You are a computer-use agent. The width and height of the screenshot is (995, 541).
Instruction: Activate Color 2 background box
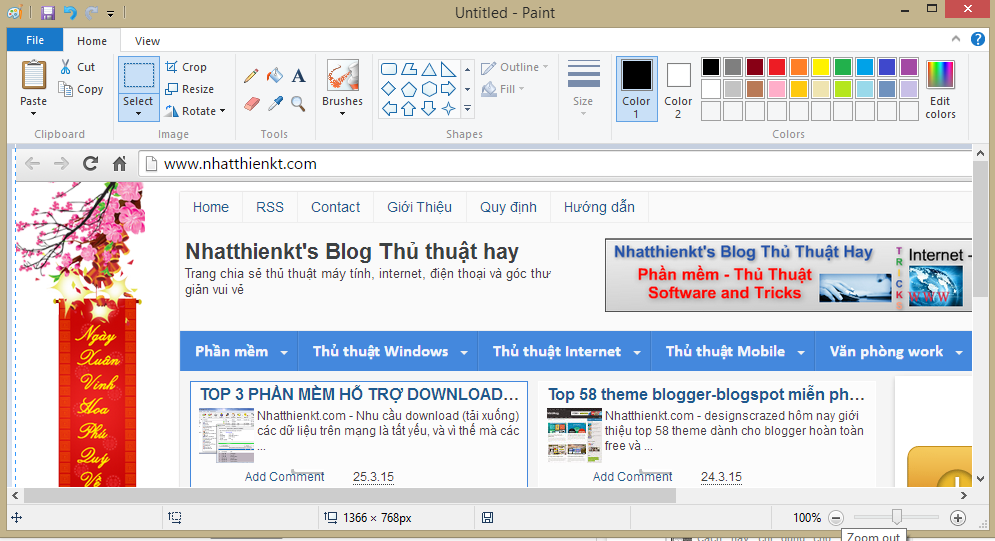[x=678, y=89]
